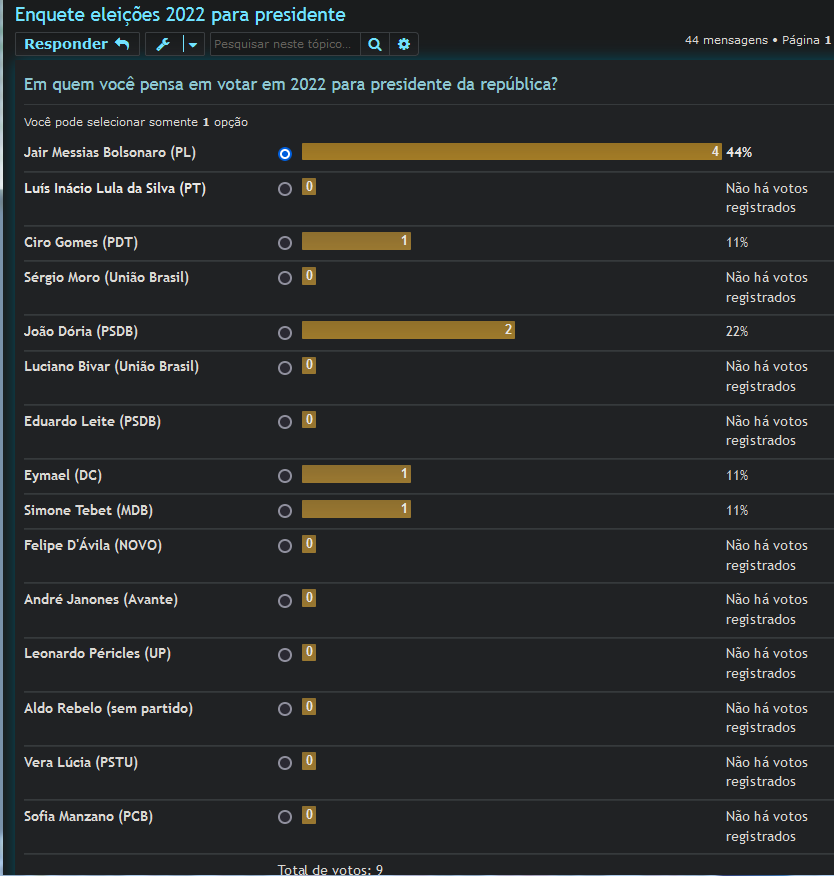
Task: Click the Responder reply button
Action: [x=77, y=44]
